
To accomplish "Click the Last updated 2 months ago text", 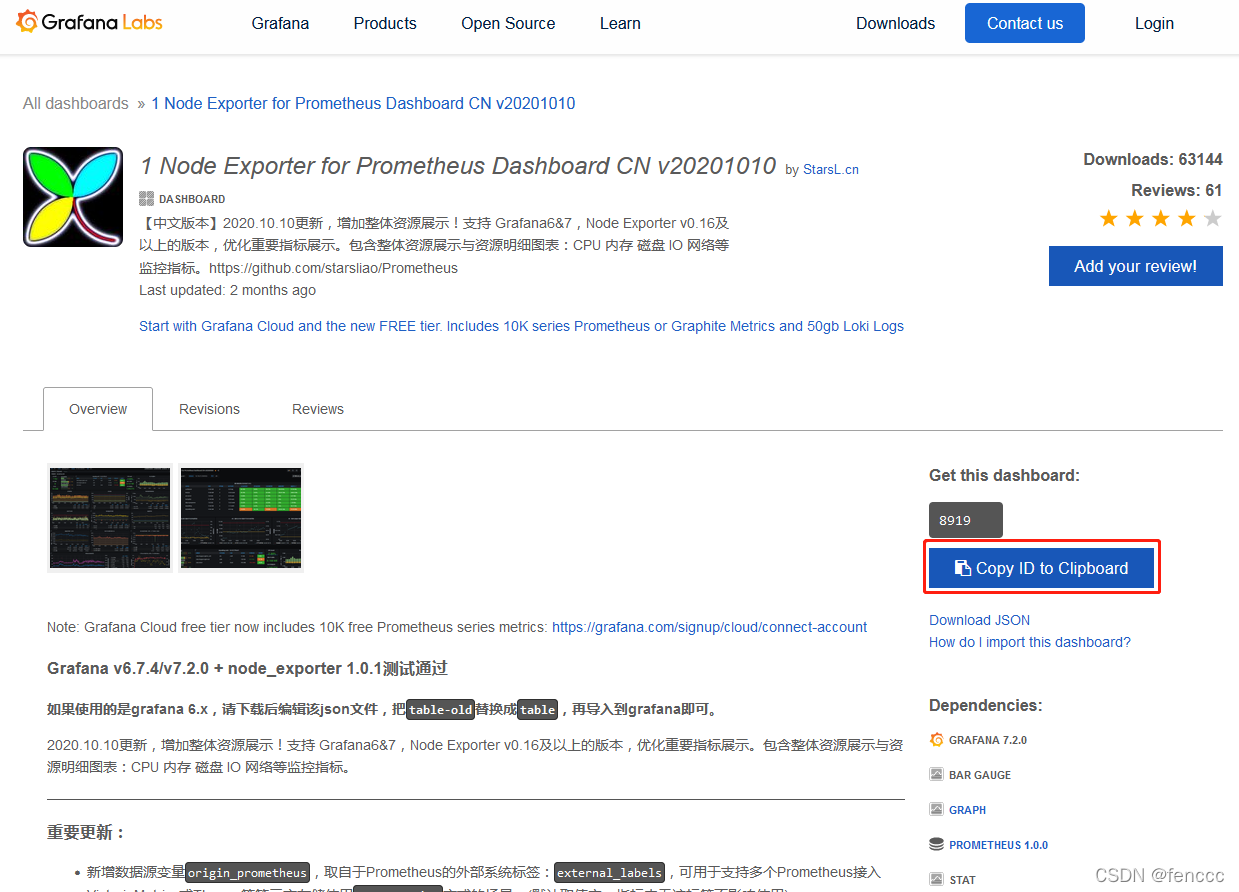I will [x=227, y=290].
